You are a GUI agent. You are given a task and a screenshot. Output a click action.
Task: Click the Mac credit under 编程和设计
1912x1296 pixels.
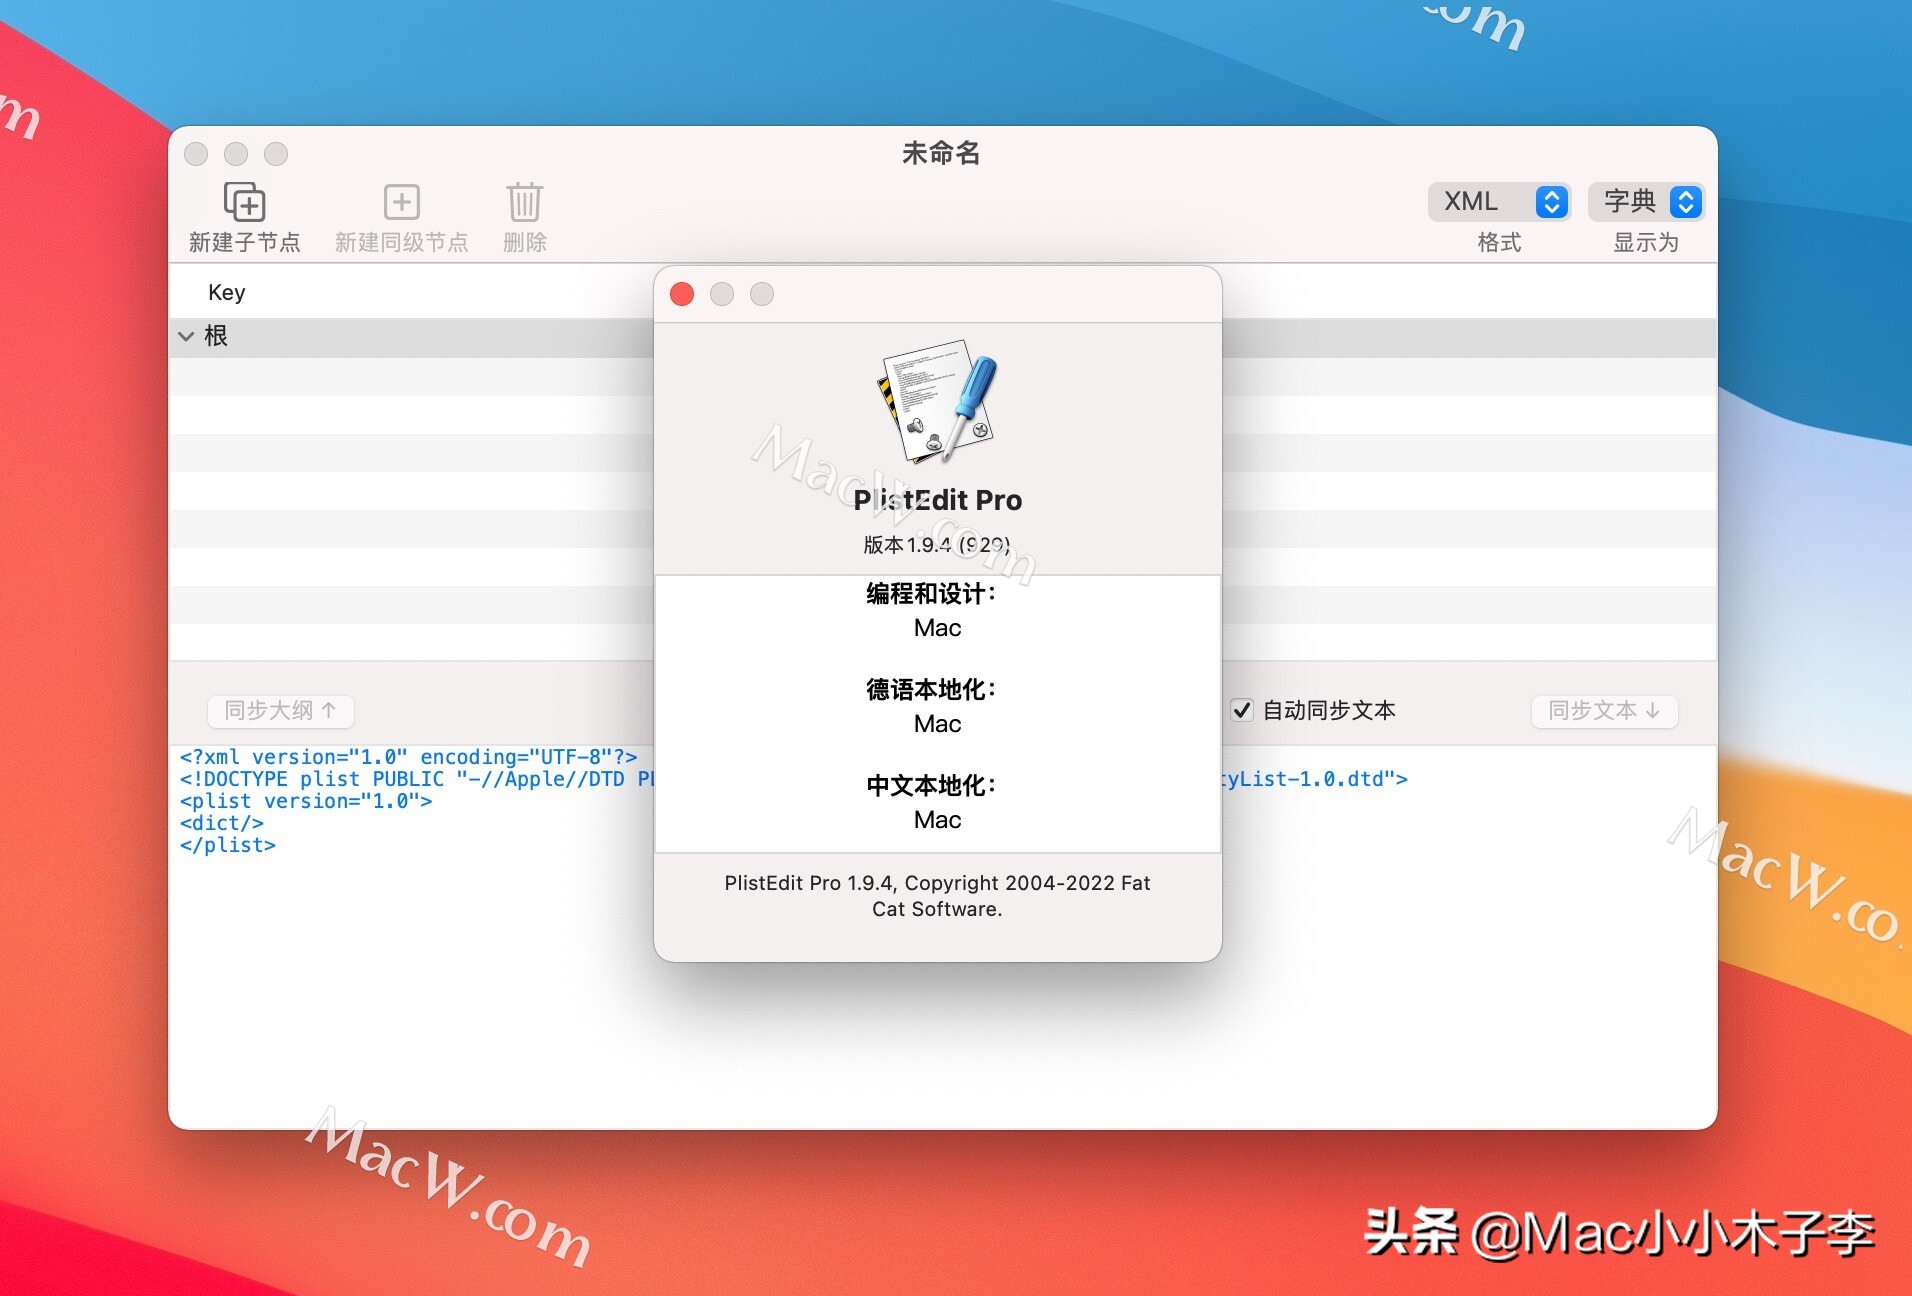tap(937, 628)
